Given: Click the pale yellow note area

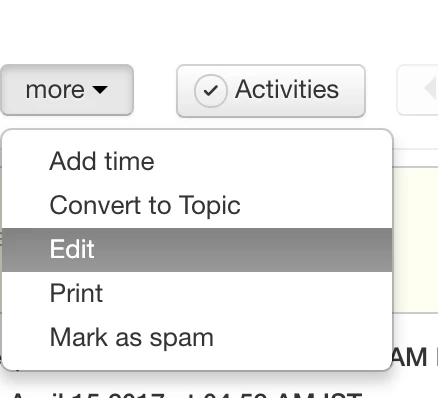Looking at the screenshot, I should pos(416,240).
